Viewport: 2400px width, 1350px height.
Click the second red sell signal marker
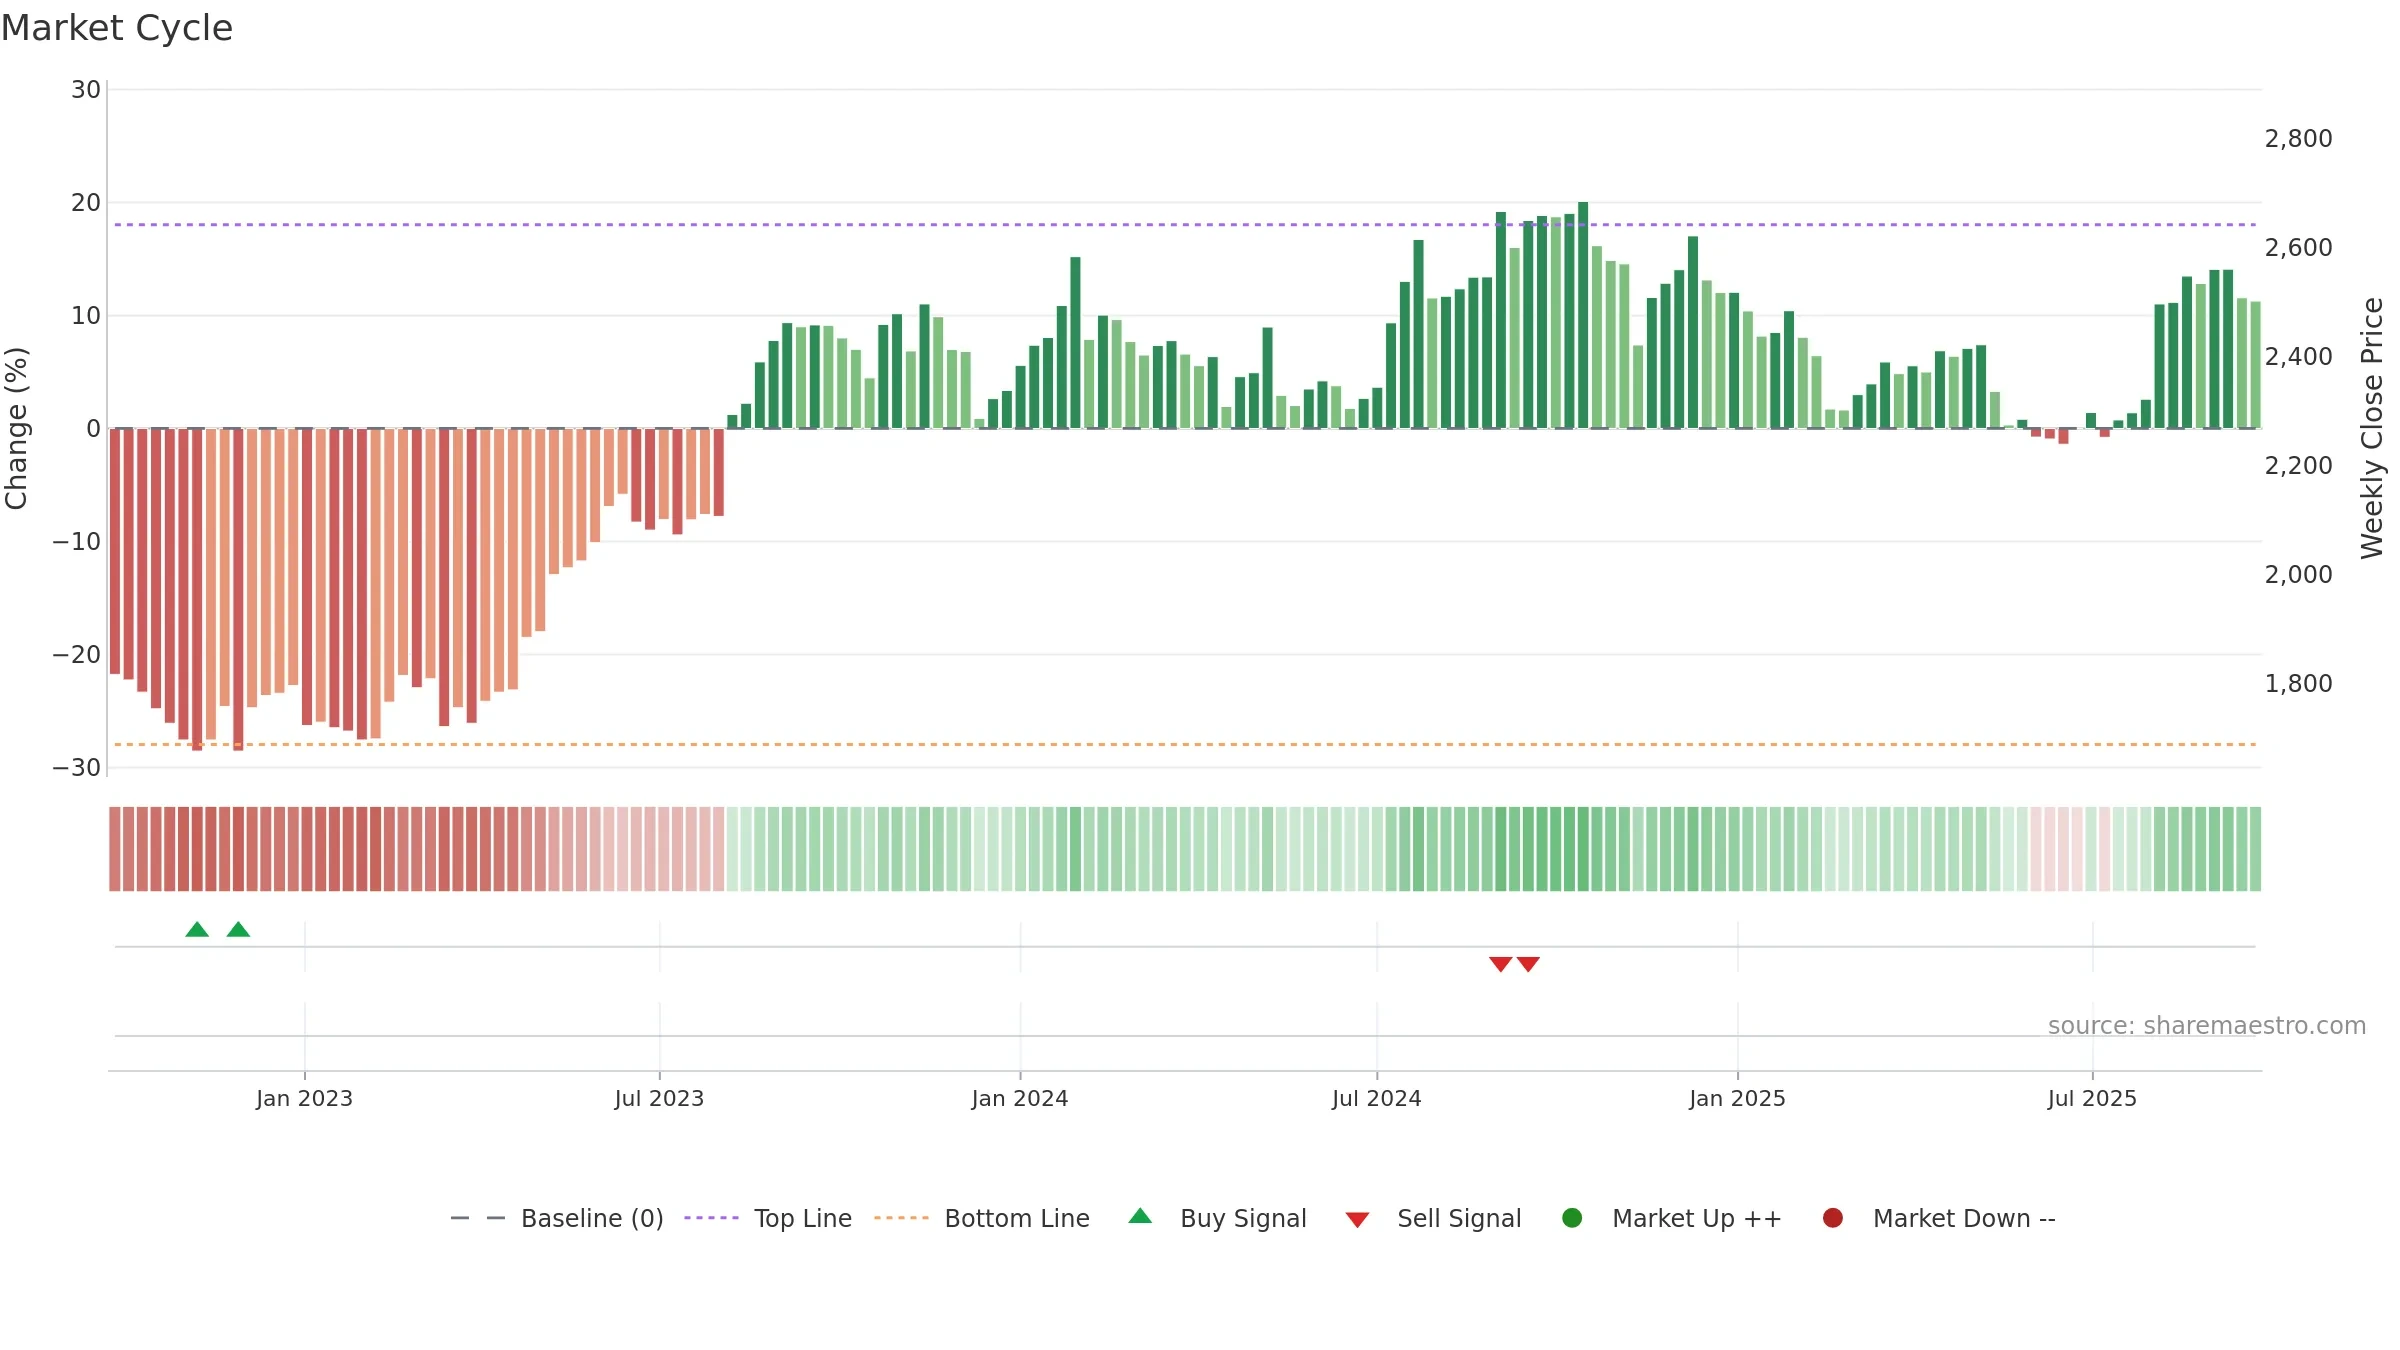[1528, 964]
